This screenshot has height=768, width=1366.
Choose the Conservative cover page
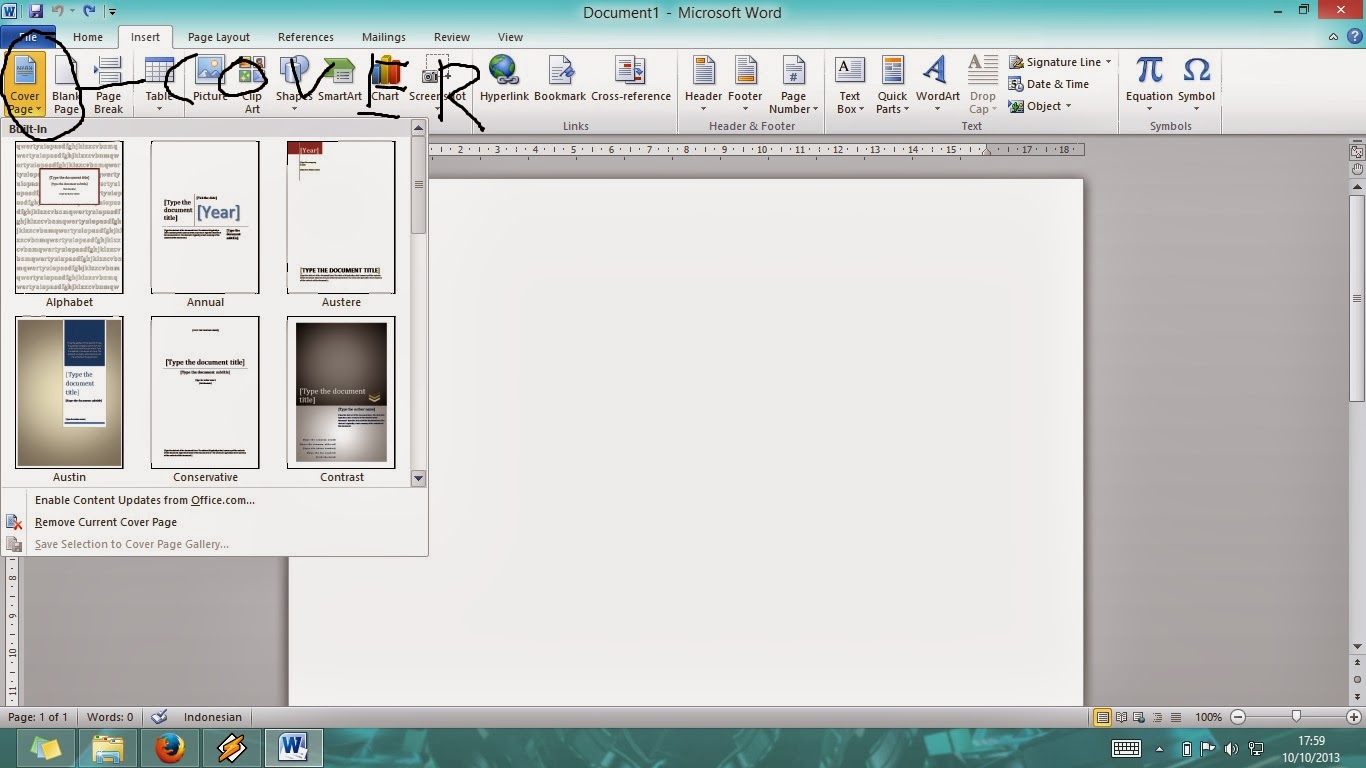tap(205, 400)
